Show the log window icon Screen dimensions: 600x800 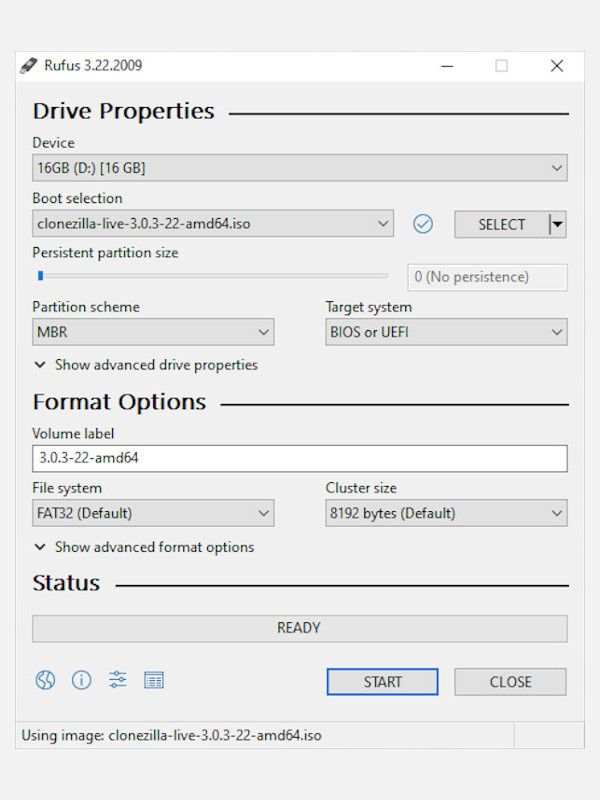(154, 680)
